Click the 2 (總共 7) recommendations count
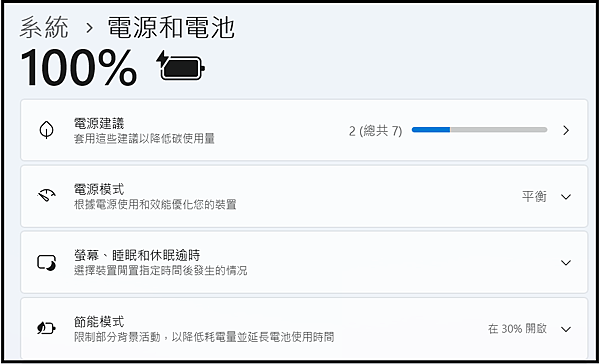 click(x=375, y=131)
